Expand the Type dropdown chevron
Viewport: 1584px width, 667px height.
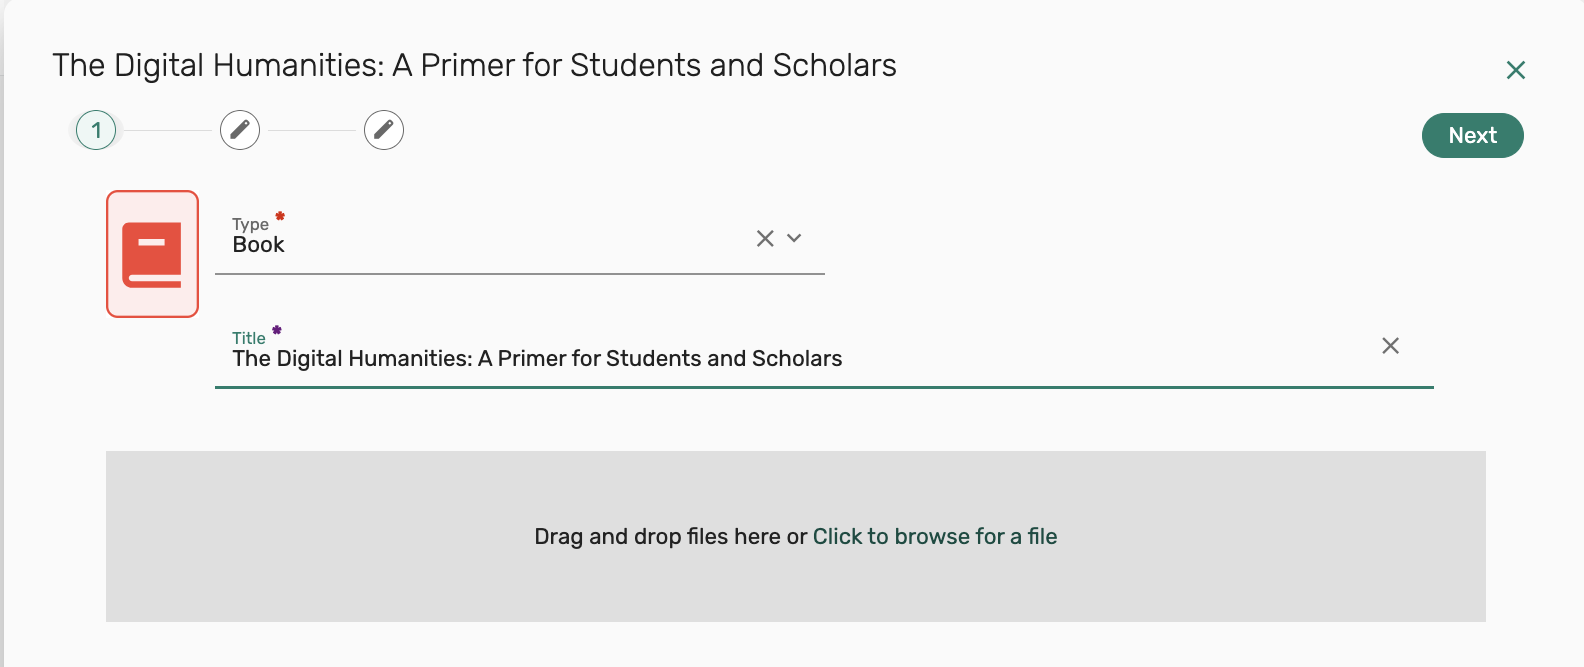tap(795, 238)
